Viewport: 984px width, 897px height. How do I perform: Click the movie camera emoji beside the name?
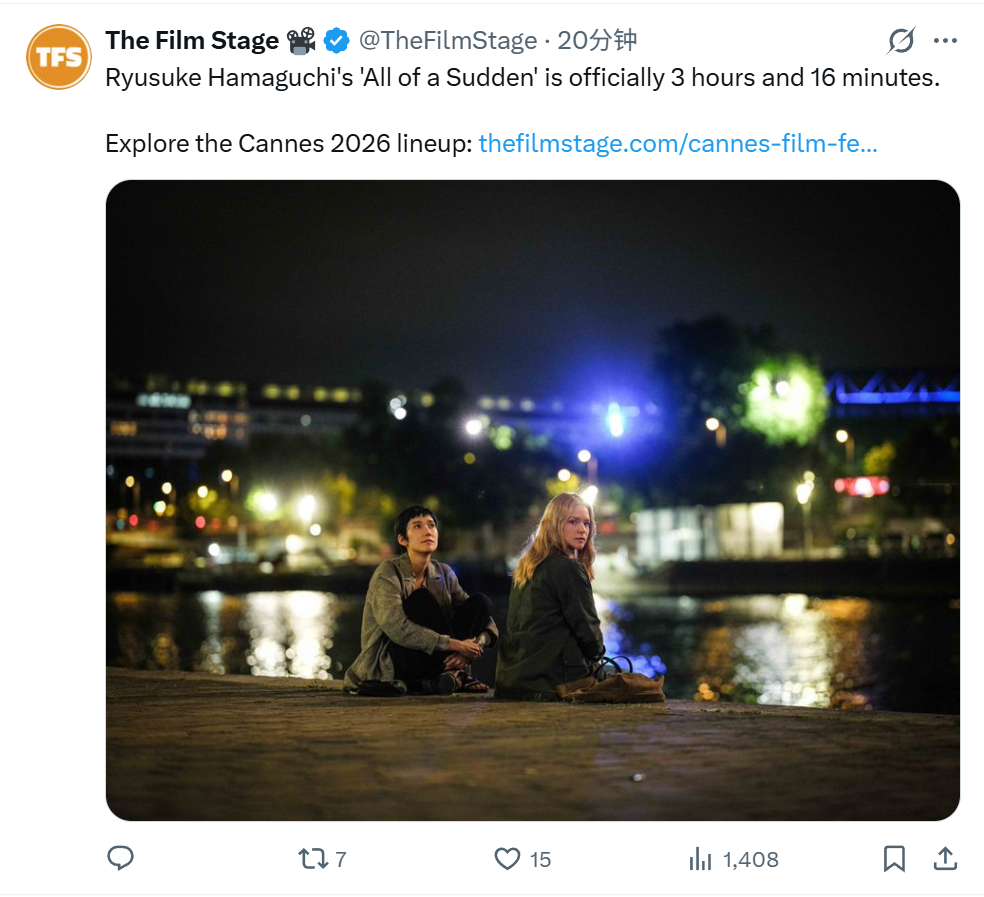tap(301, 41)
